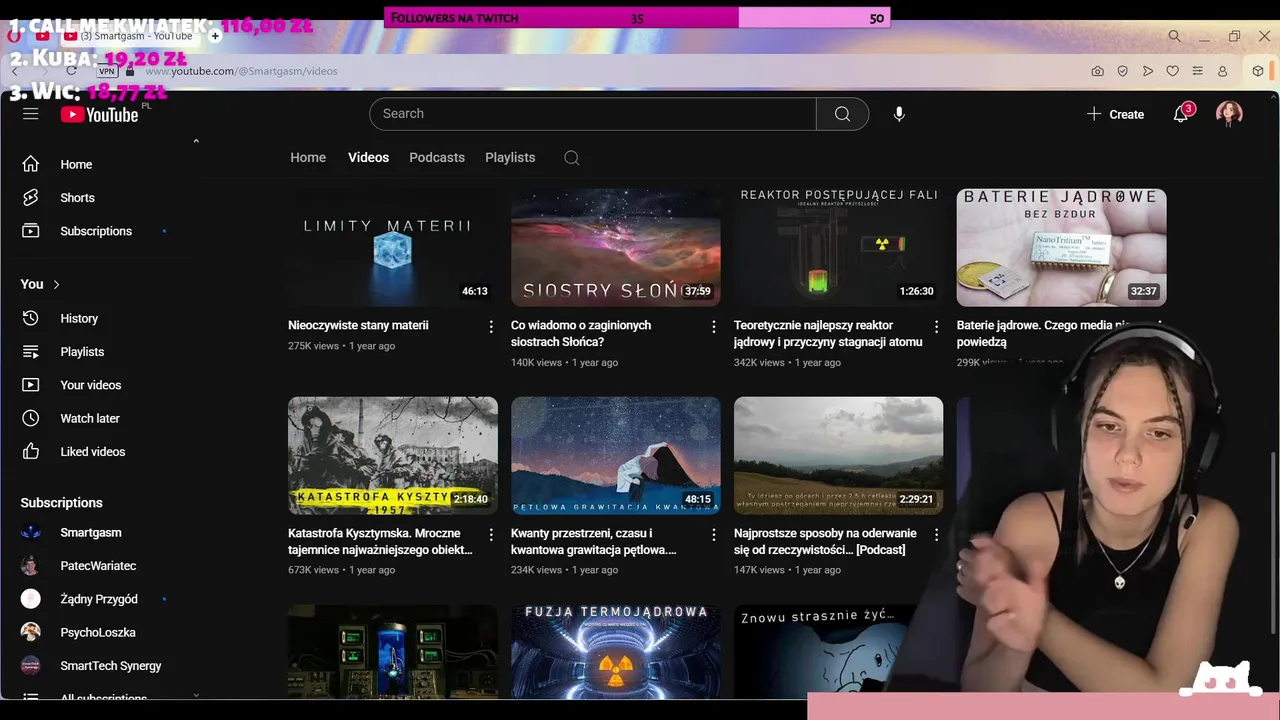Screen dimensions: 1280x720
Task: Switch to the channel Podcasts tab
Action: (x=437, y=158)
